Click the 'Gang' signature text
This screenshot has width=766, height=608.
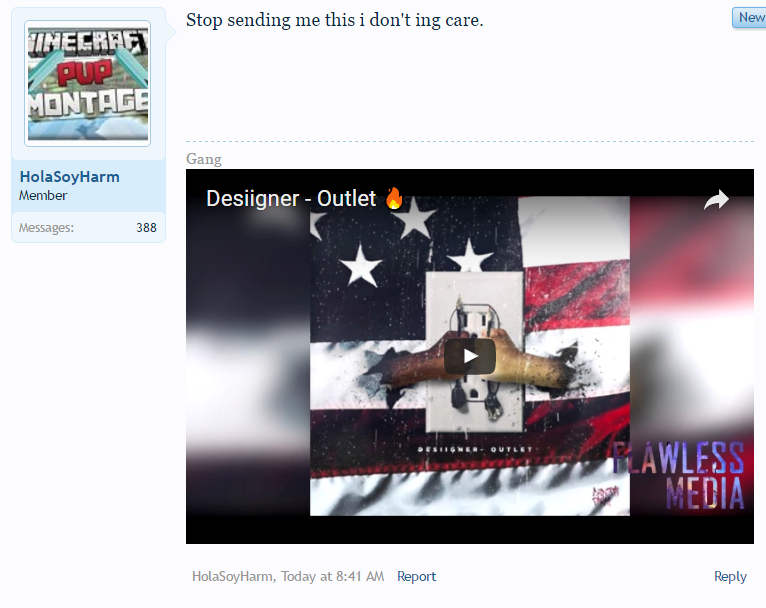pyautogui.click(x=204, y=159)
